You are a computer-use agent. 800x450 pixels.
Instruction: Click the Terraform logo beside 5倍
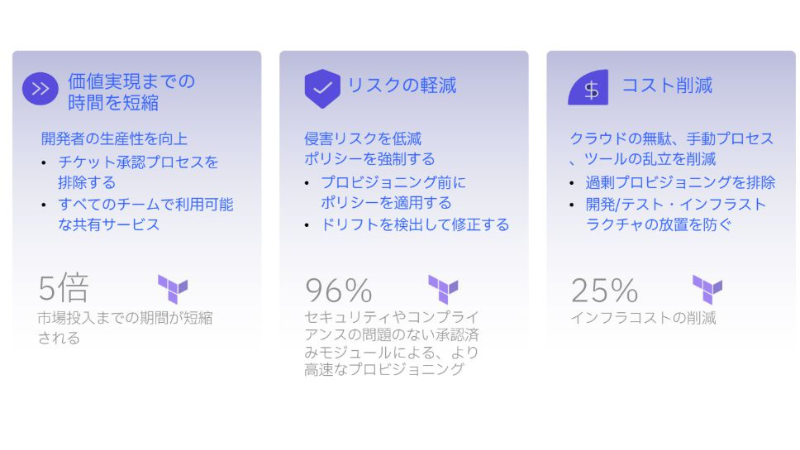[173, 290]
